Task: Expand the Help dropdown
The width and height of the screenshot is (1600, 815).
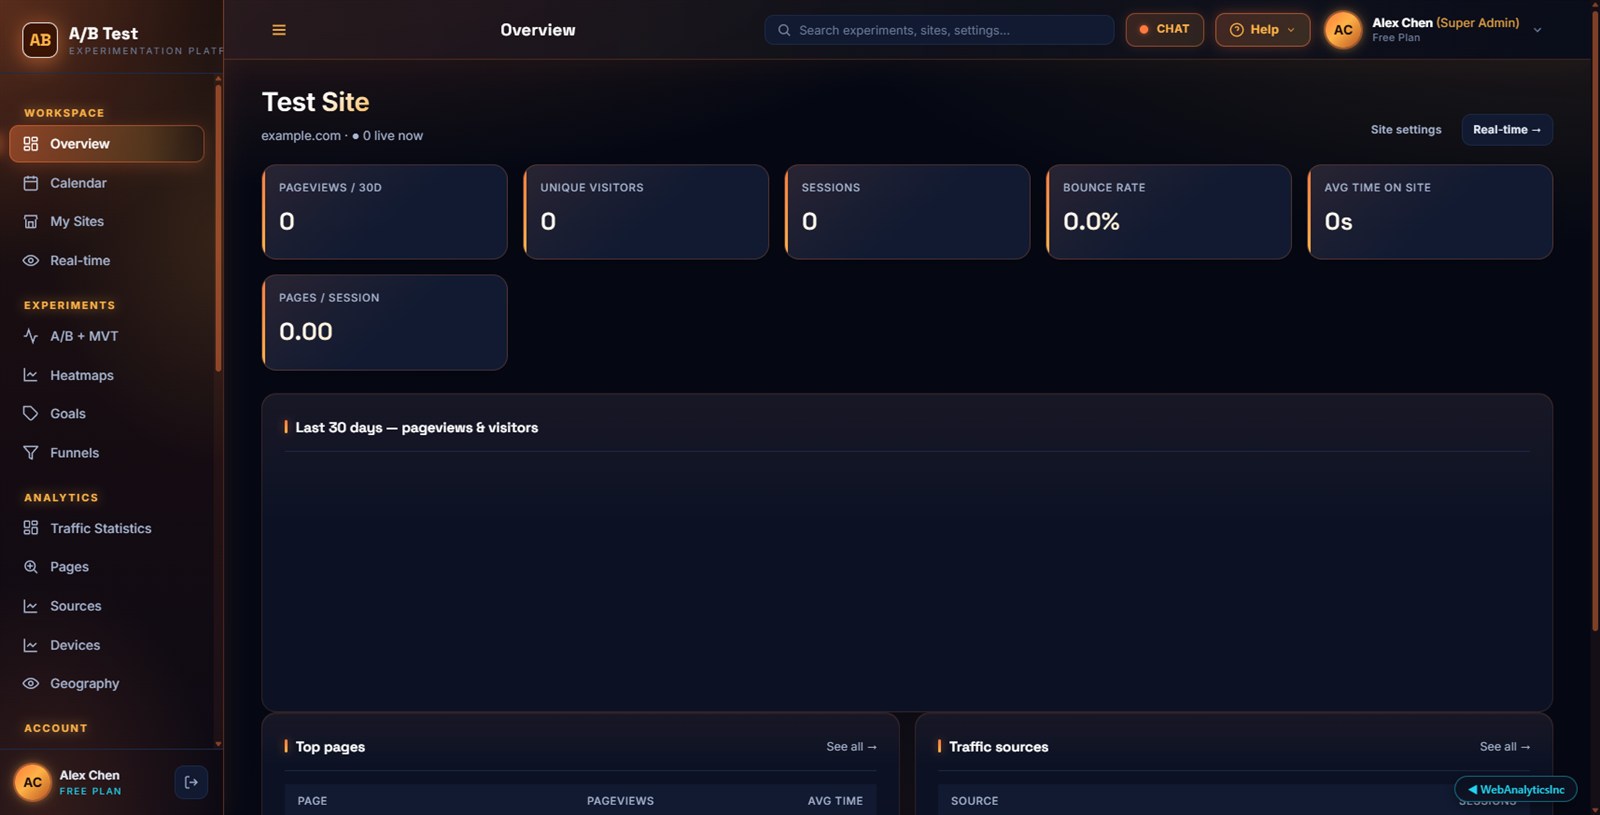Action: [x=1262, y=30]
